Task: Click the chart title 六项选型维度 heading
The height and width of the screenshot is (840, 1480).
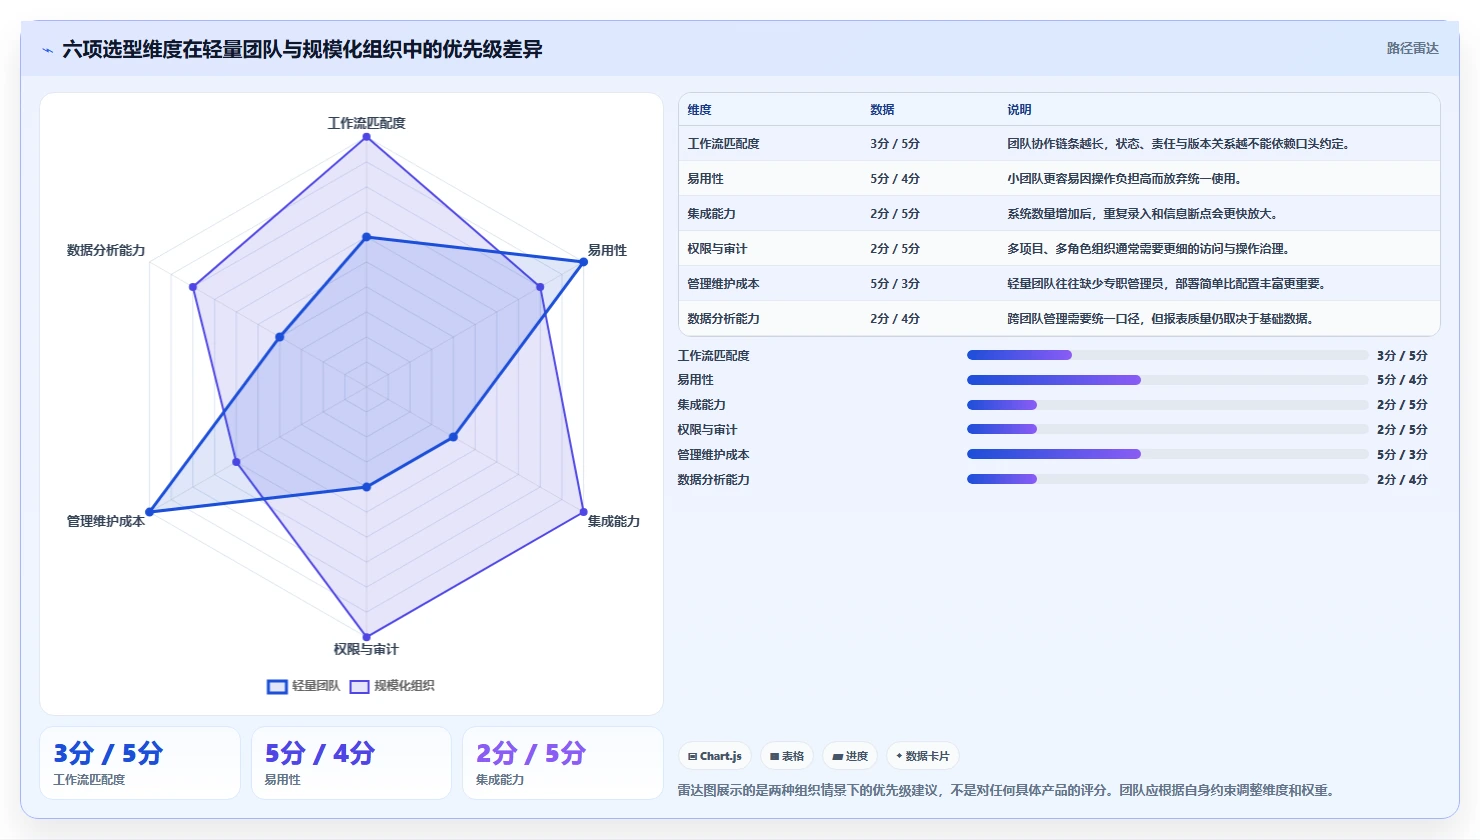Action: pos(302,49)
